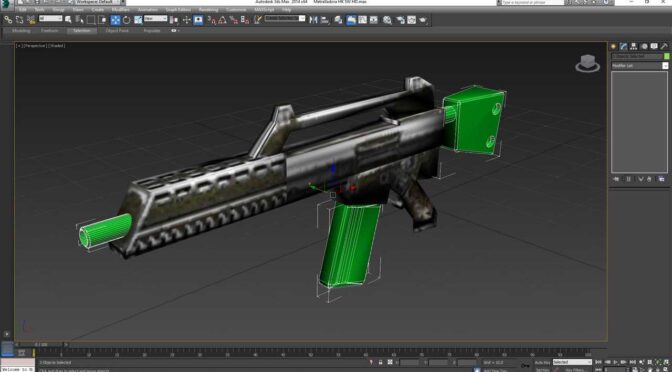The height and width of the screenshot is (372, 672).
Task: Open the Modifiers menu
Action: tap(120, 9)
